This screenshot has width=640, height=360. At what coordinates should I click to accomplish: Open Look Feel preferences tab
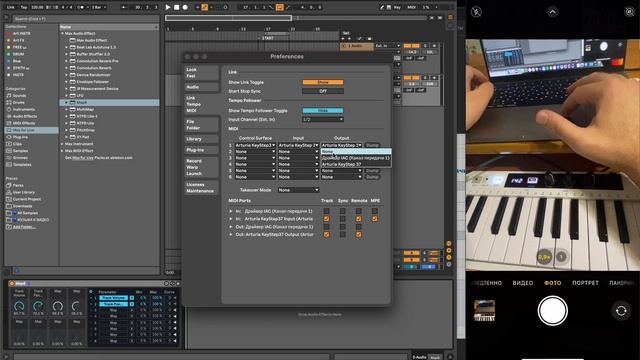click(202, 73)
